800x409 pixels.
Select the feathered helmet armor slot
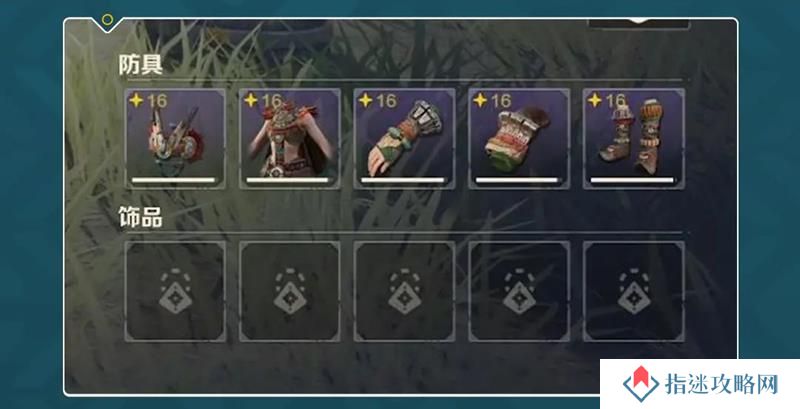pyautogui.click(x=175, y=139)
